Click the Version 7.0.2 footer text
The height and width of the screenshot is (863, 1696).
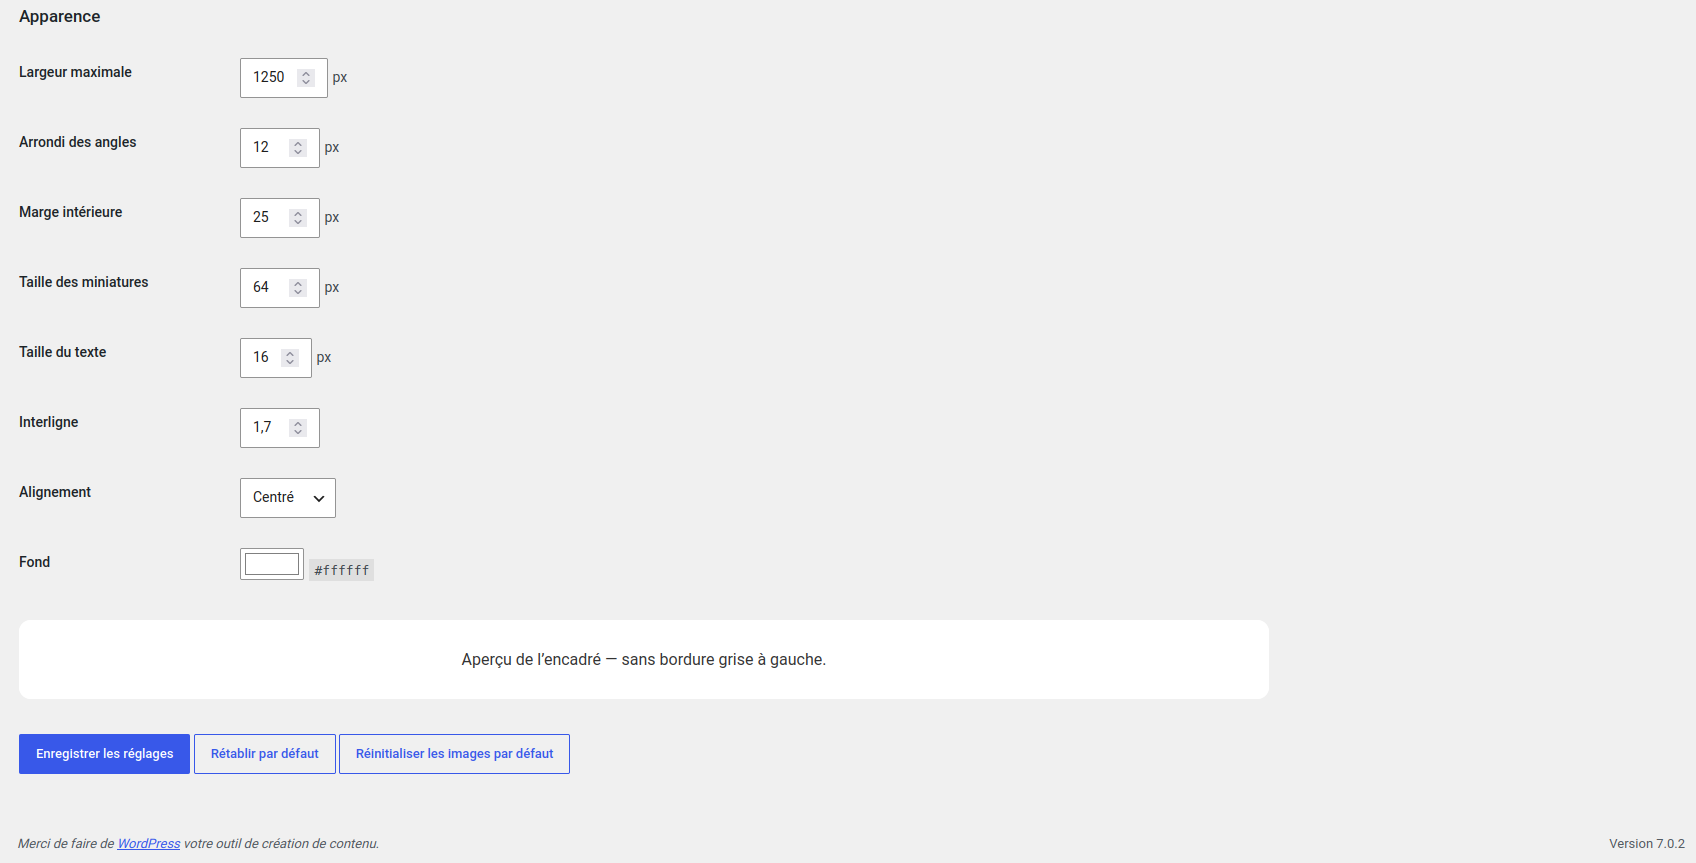(1647, 844)
